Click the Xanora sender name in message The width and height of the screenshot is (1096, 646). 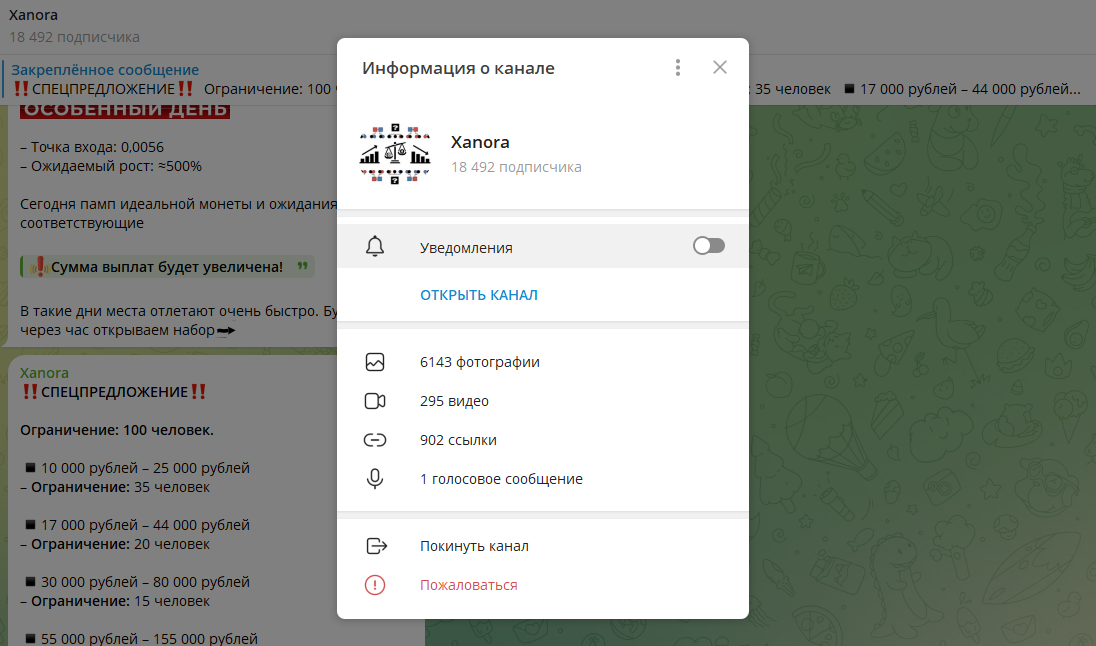[44, 373]
